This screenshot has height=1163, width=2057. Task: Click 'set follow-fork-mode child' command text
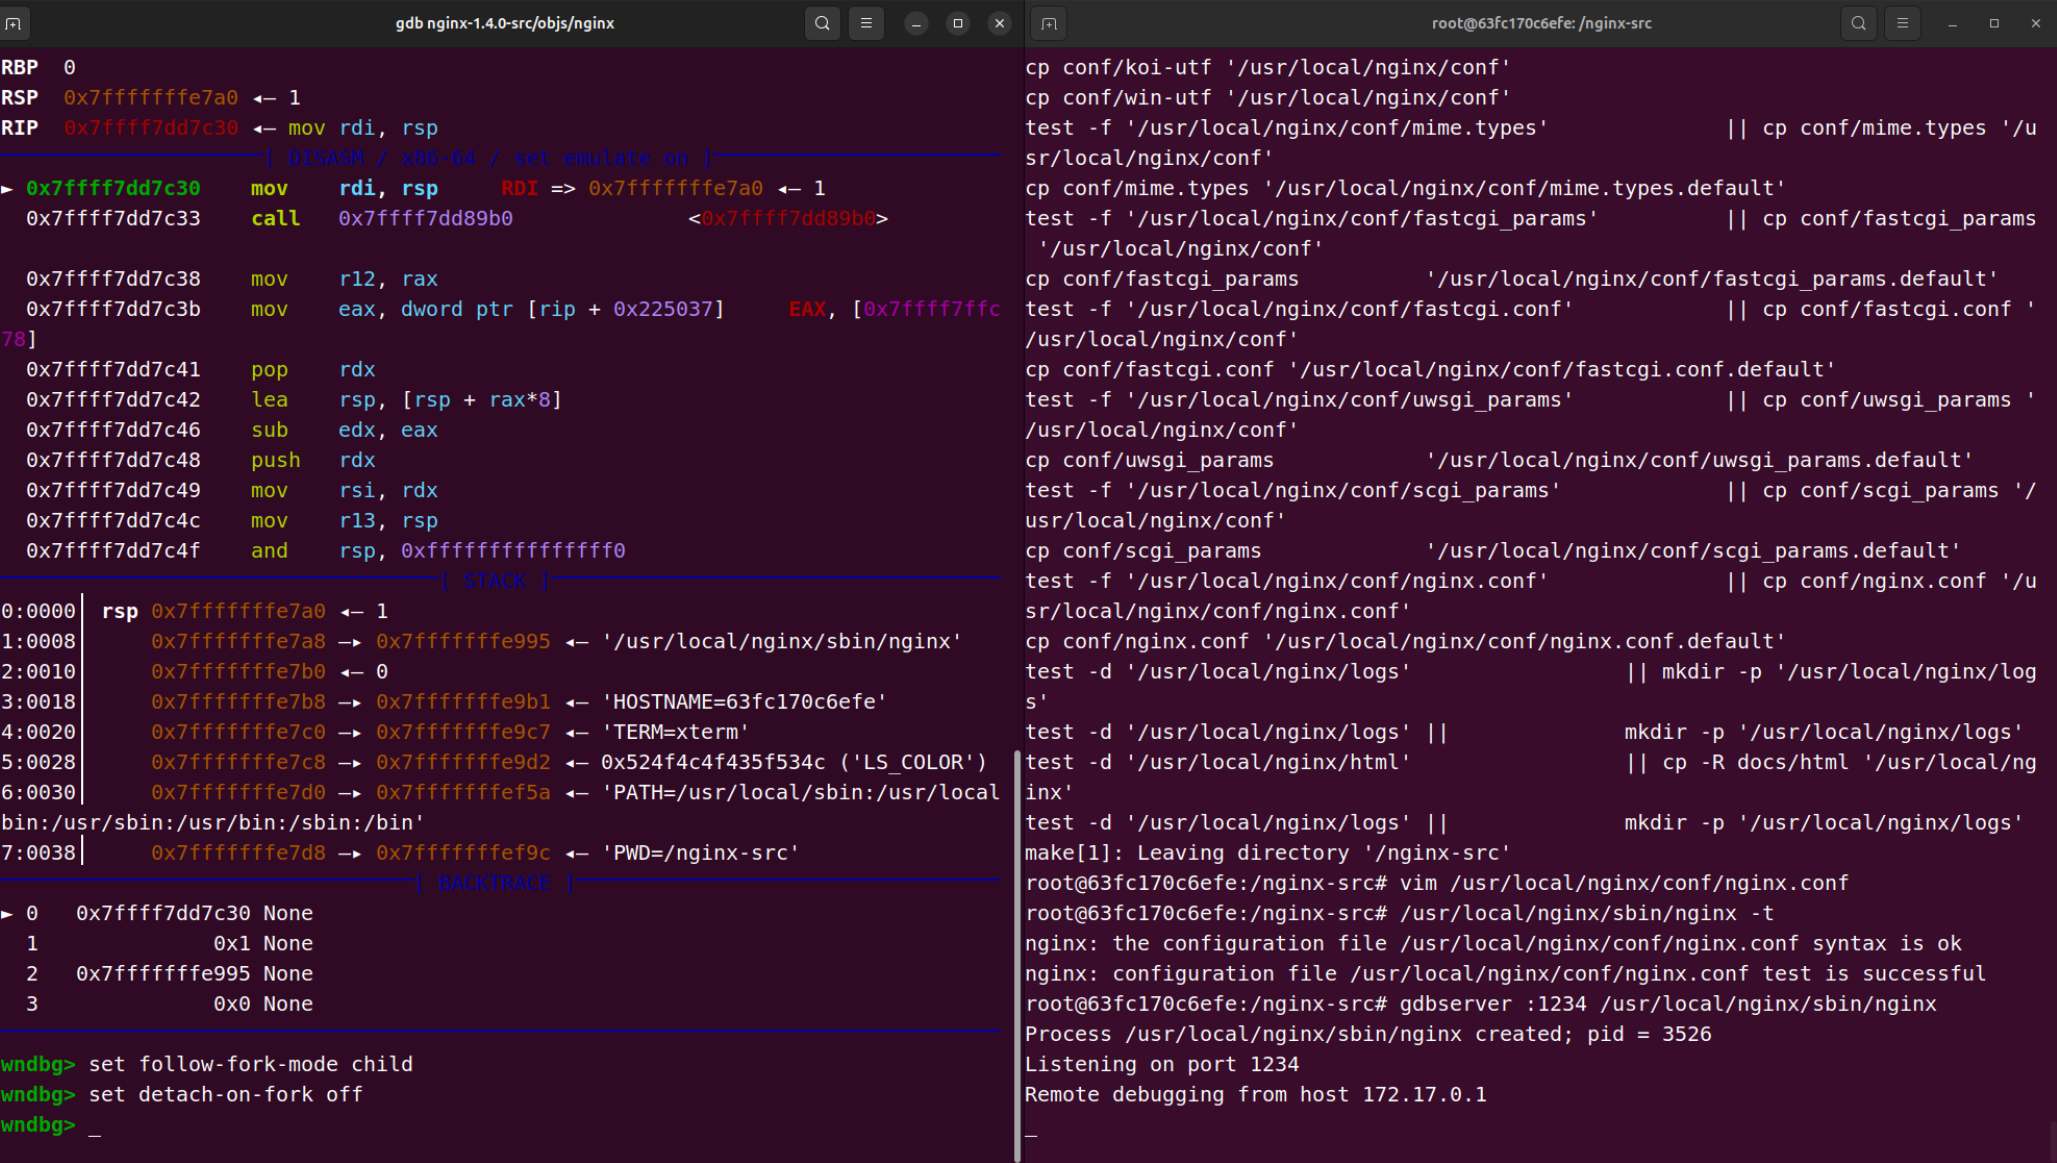(x=251, y=1064)
